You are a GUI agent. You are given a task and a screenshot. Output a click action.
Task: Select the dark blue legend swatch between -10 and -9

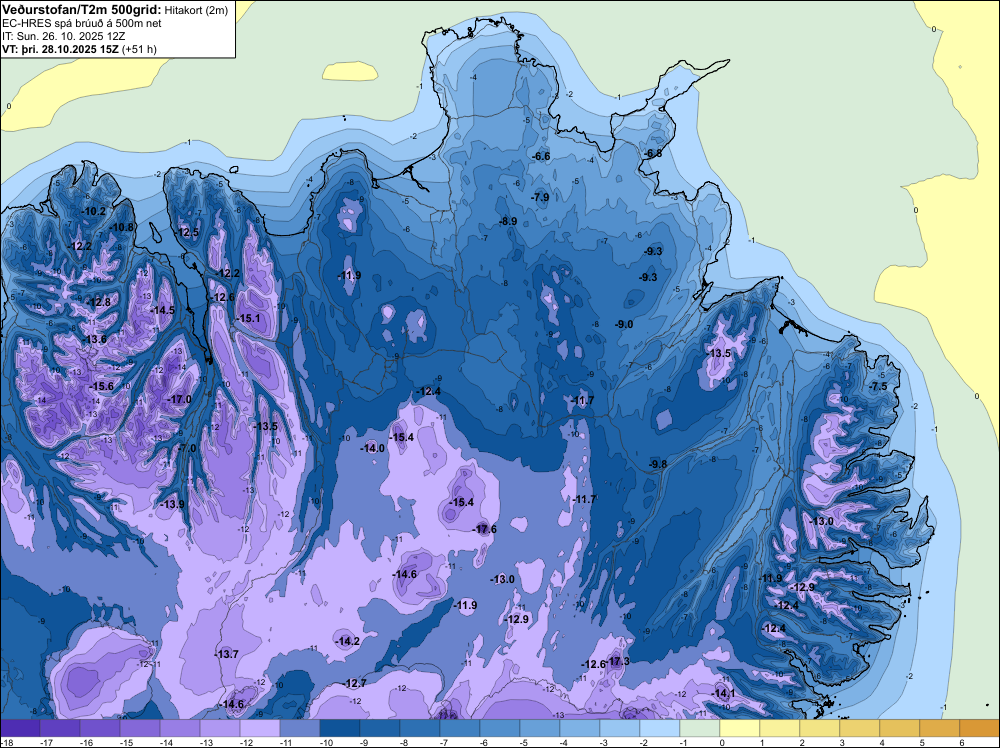pyautogui.click(x=341, y=729)
